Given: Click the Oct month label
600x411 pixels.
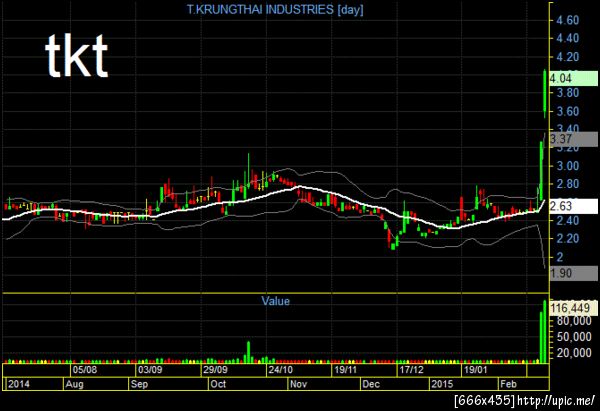Looking at the screenshot, I should pyautogui.click(x=218, y=384).
